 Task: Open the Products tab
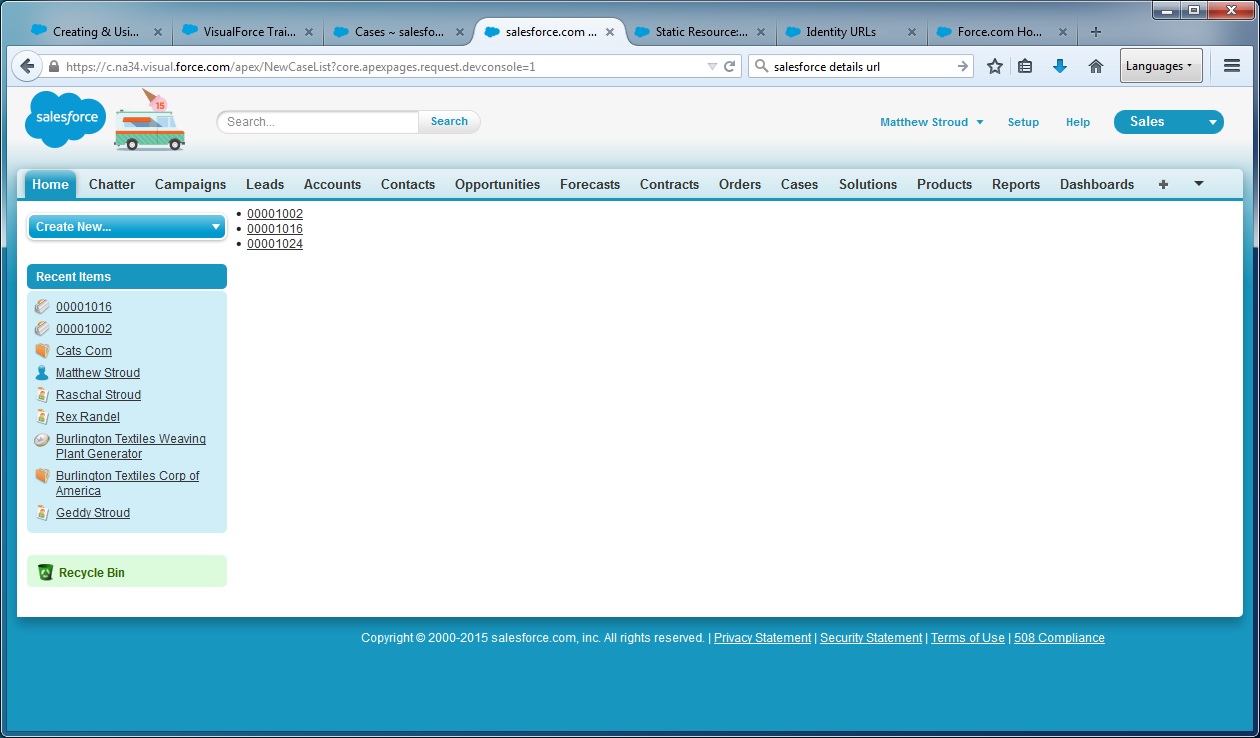pos(944,184)
